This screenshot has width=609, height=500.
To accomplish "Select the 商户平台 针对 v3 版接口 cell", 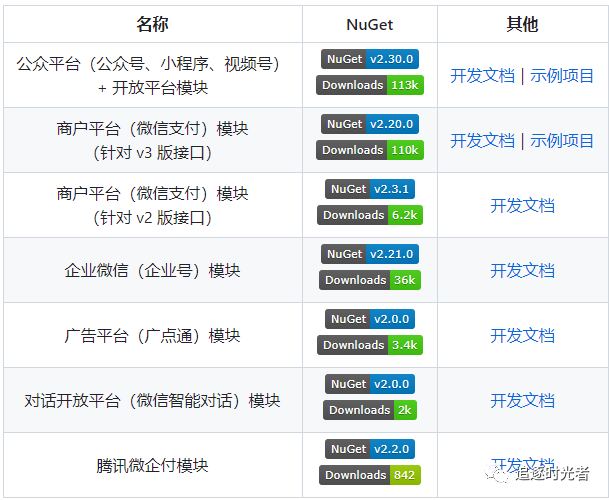I will tap(153, 140).
